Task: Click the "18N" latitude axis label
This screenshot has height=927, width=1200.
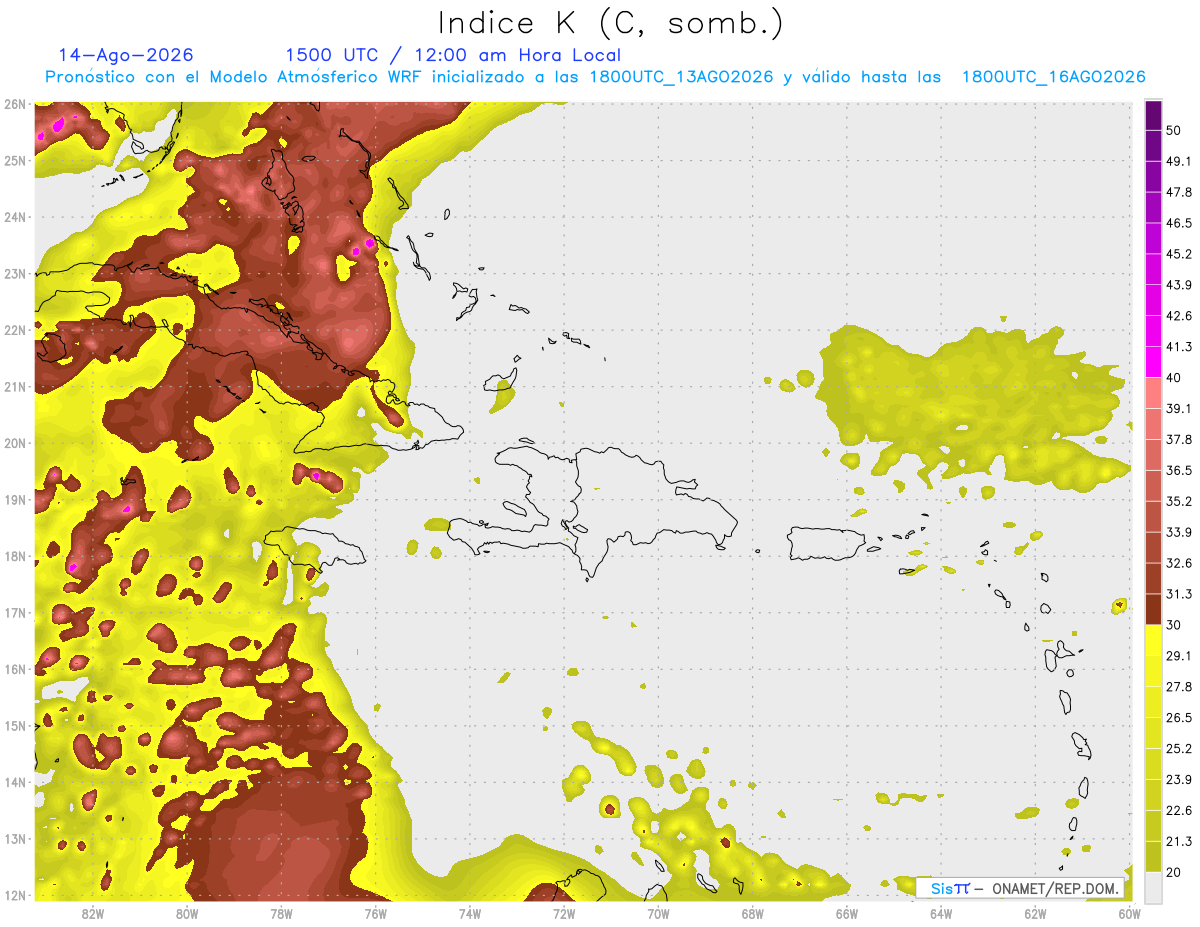Action: [15, 556]
